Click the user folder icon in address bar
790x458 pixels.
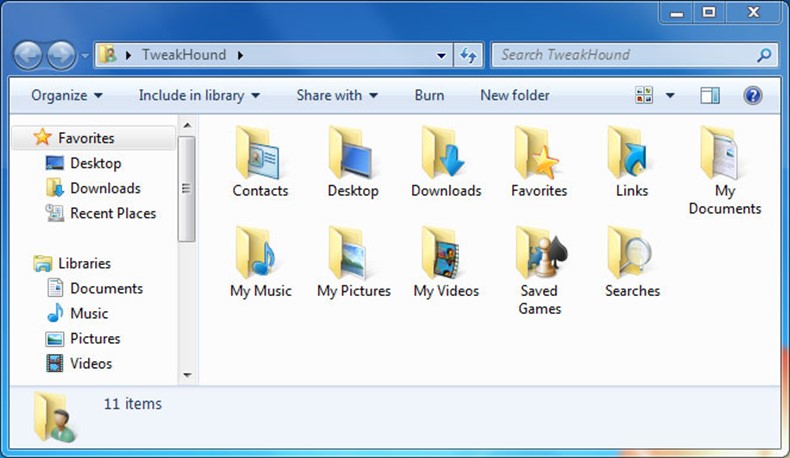[x=108, y=54]
